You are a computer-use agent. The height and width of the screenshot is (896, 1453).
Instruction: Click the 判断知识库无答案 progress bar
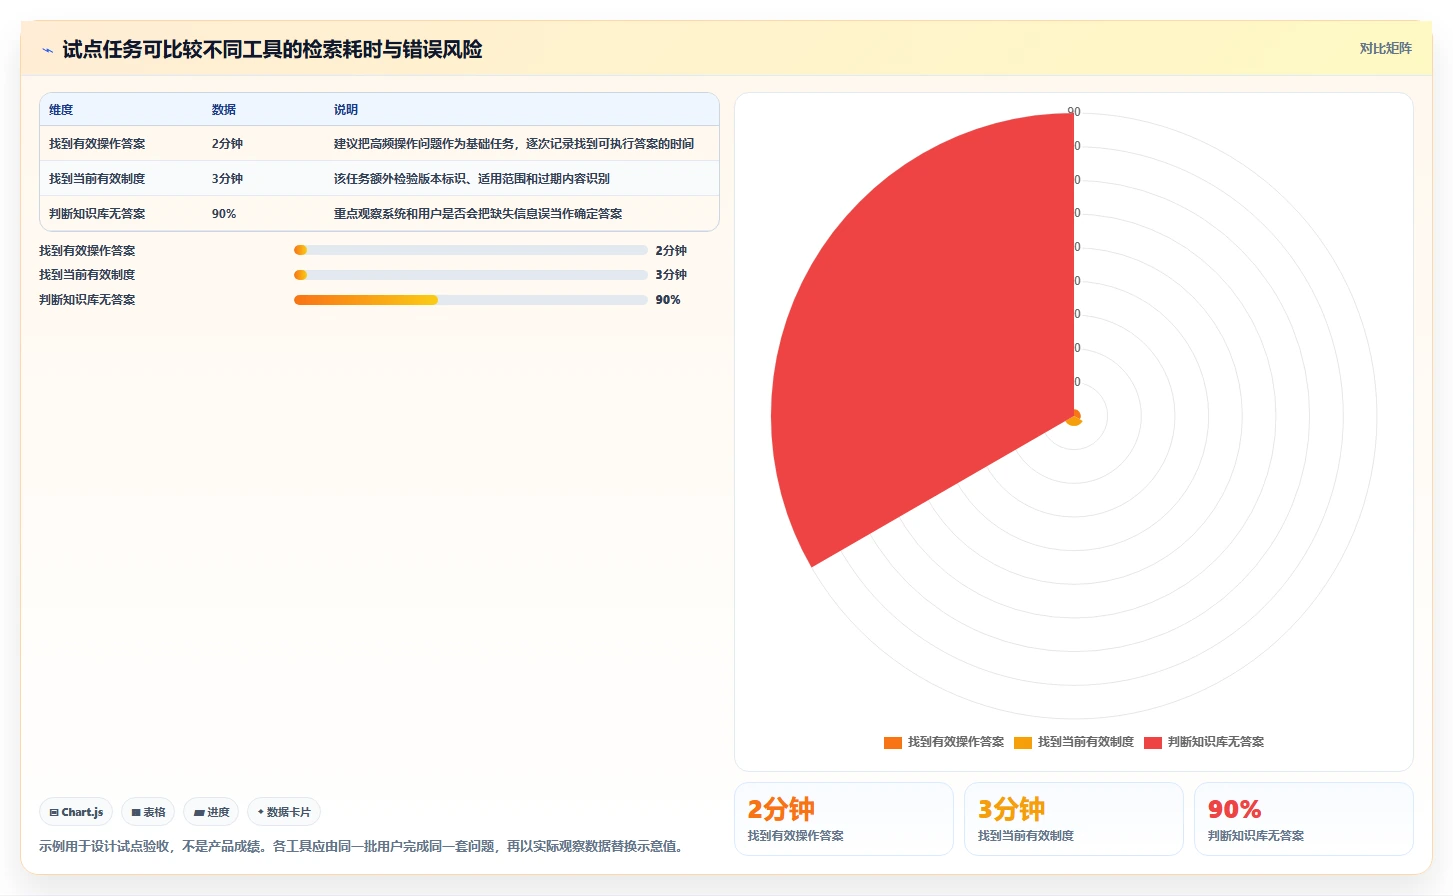tap(470, 300)
